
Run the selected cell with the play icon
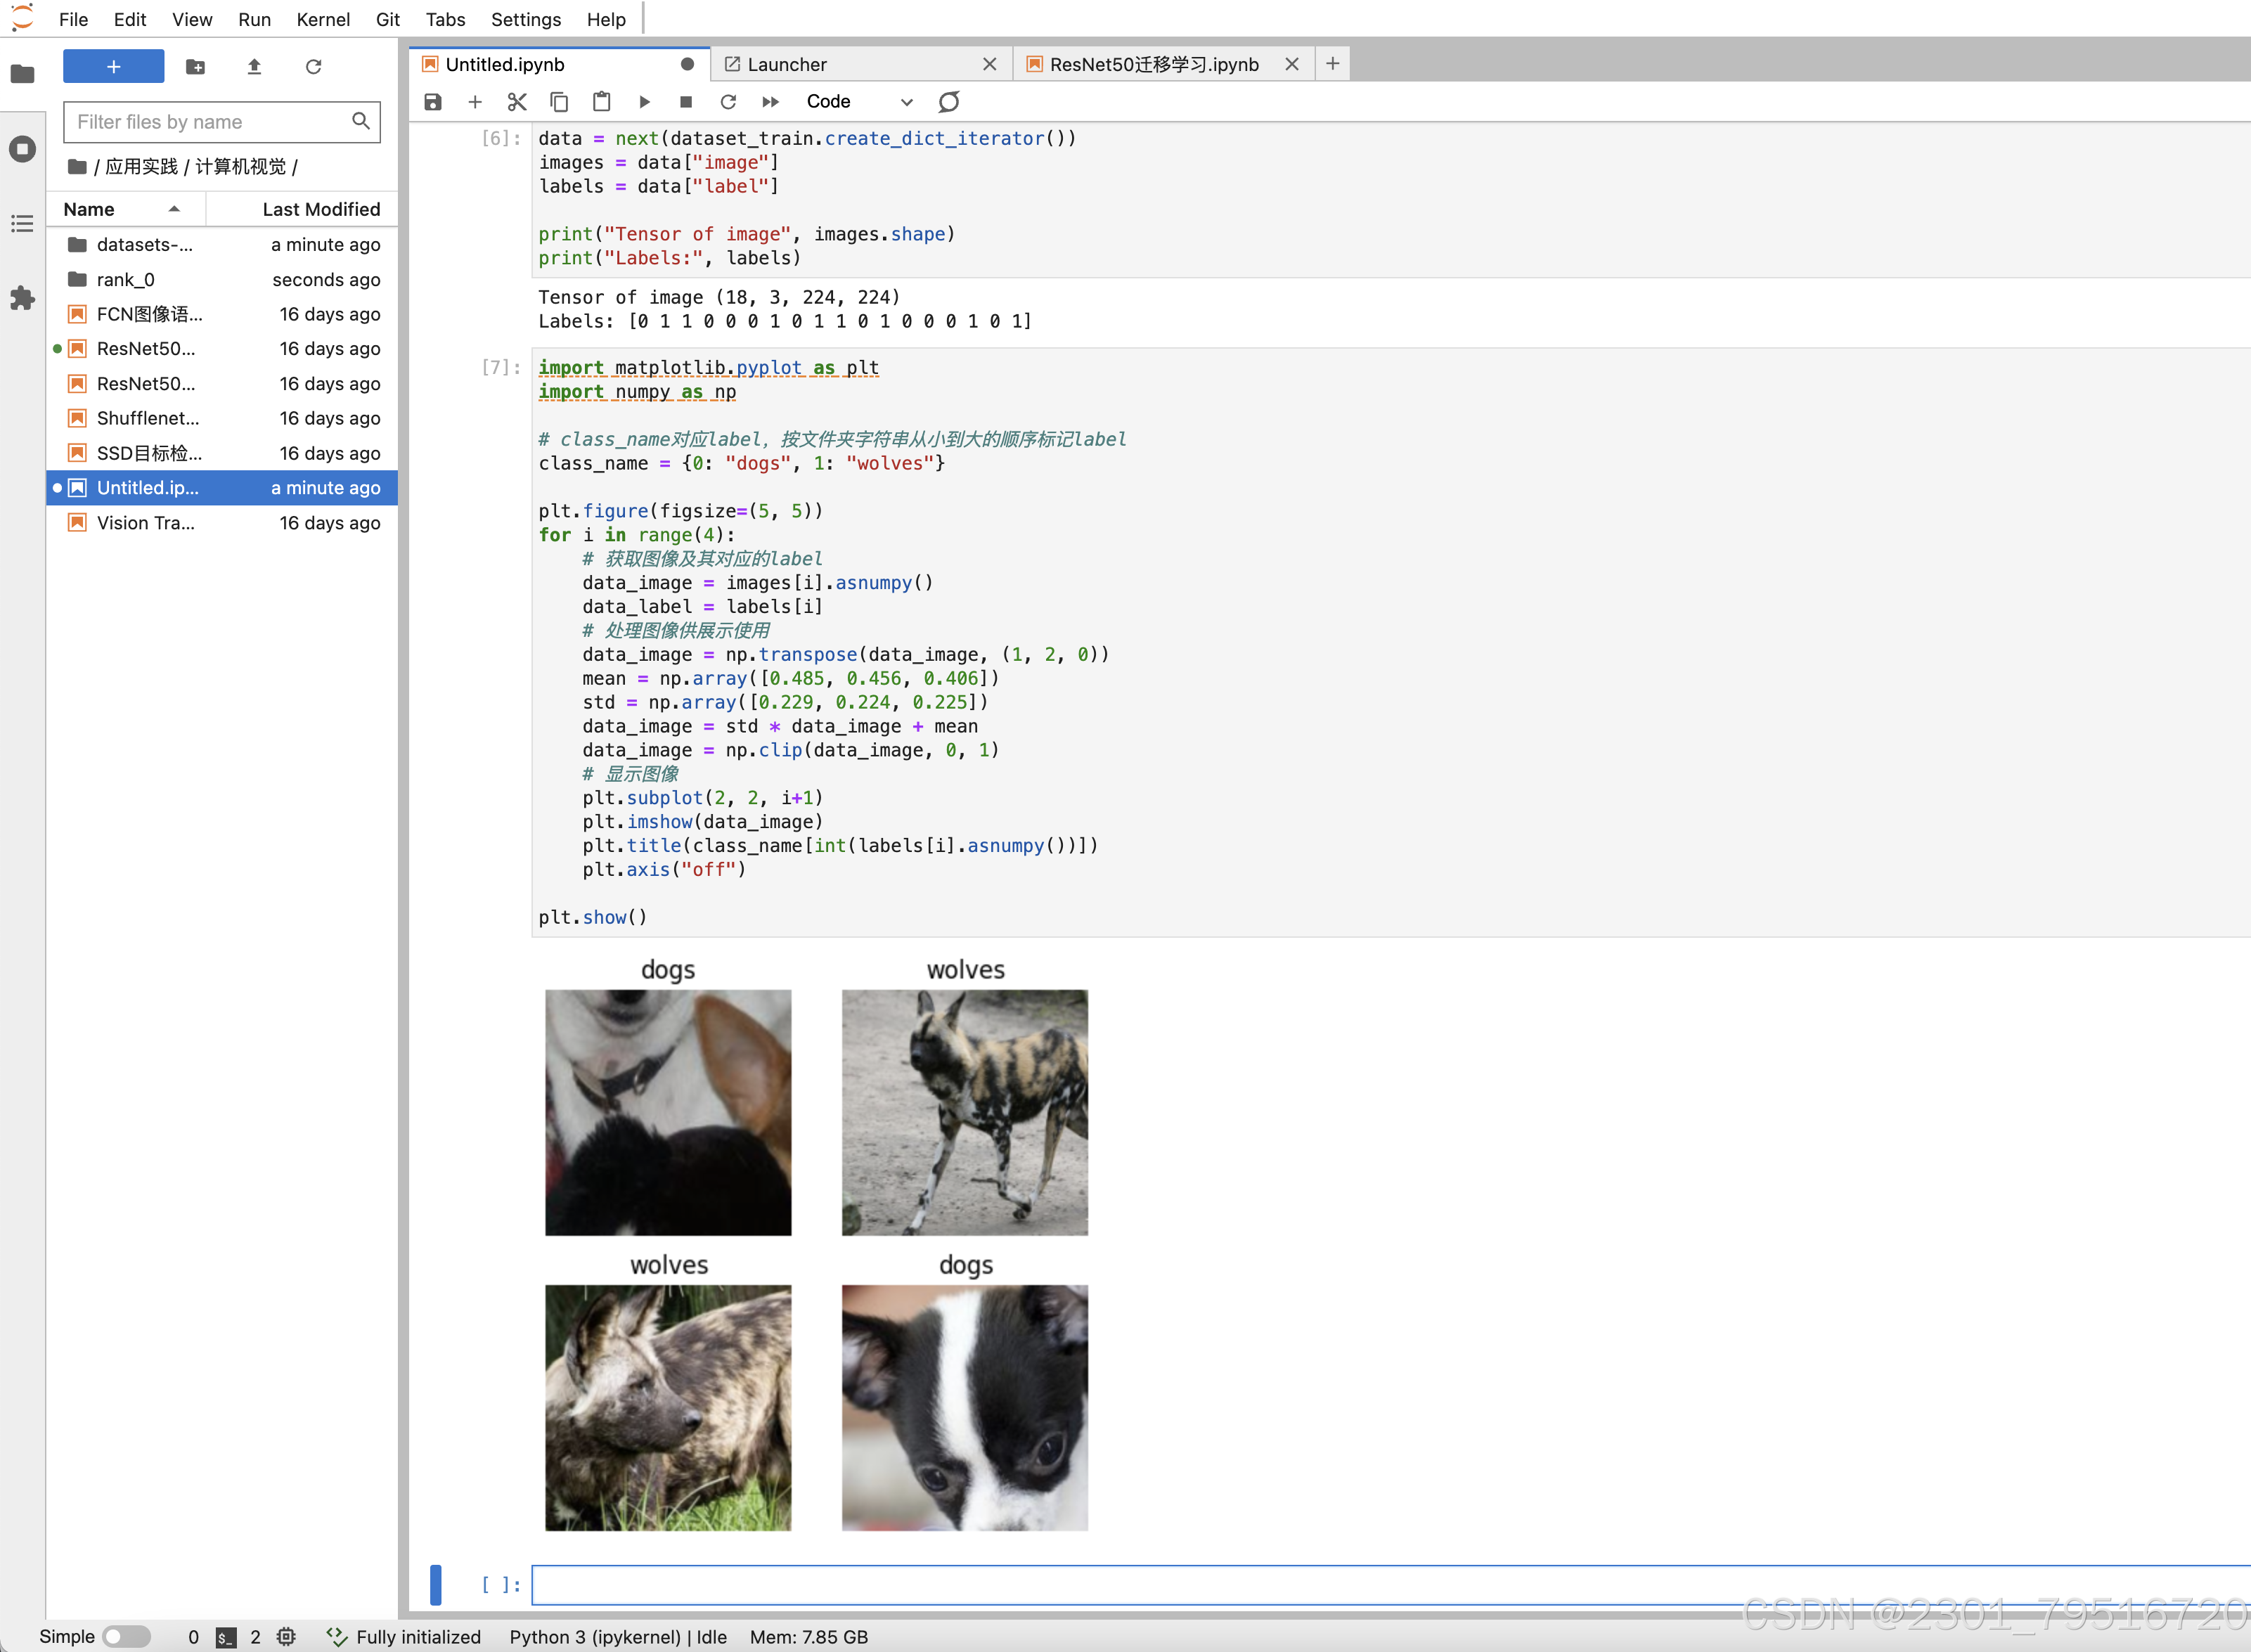[644, 102]
